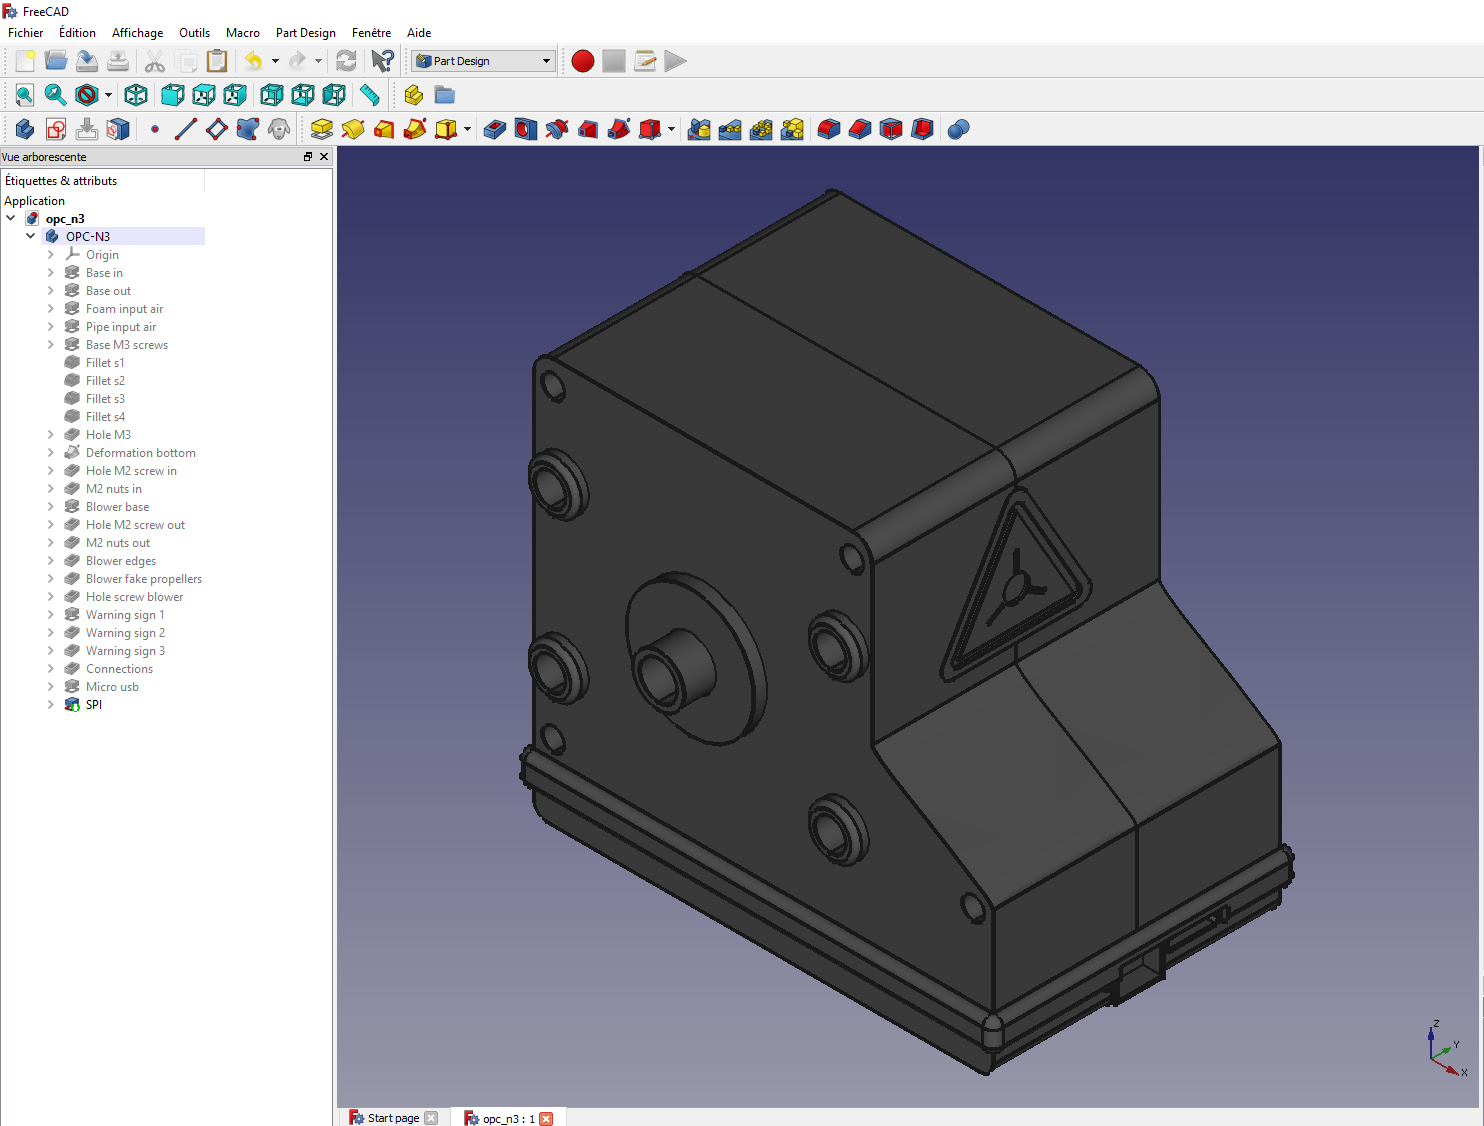Start macro recording with the red circle
Viewport: 1484px width, 1126px height.
583,61
